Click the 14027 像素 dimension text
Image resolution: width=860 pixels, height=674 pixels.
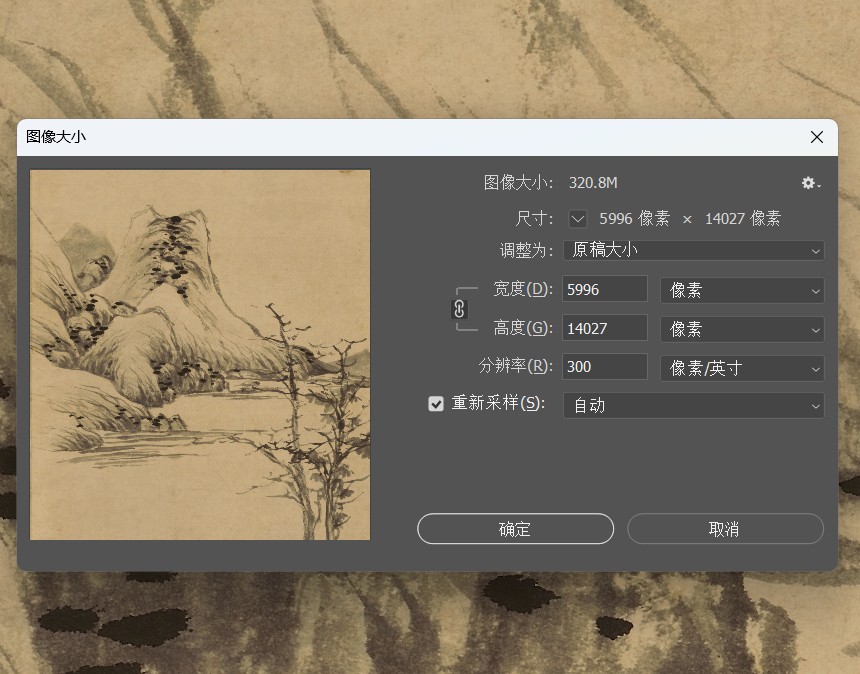[x=743, y=219]
